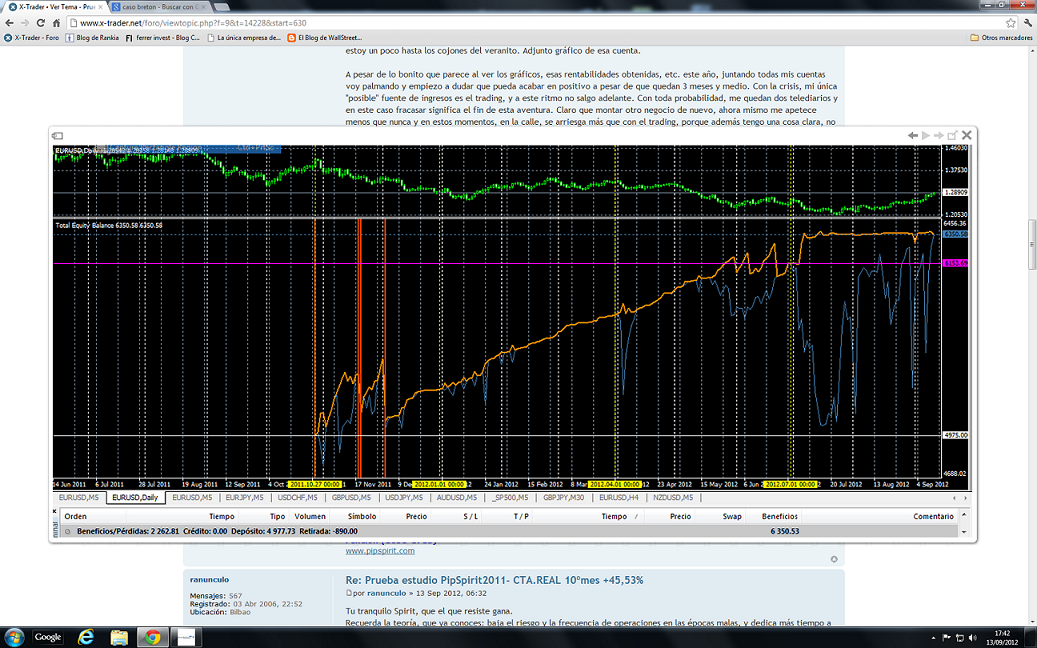Show hidden system tray icons arrow
Image resolution: width=1037 pixels, height=648 pixels.
(x=930, y=637)
